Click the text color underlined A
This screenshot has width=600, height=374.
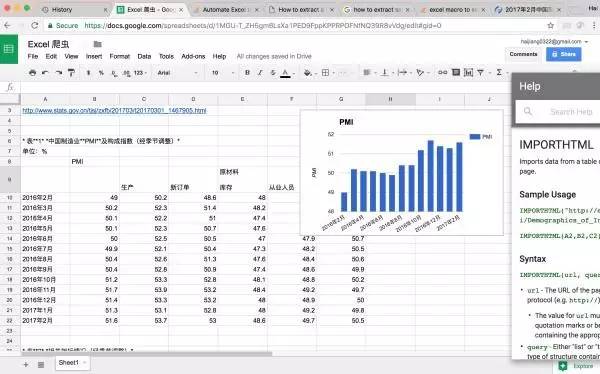point(285,73)
